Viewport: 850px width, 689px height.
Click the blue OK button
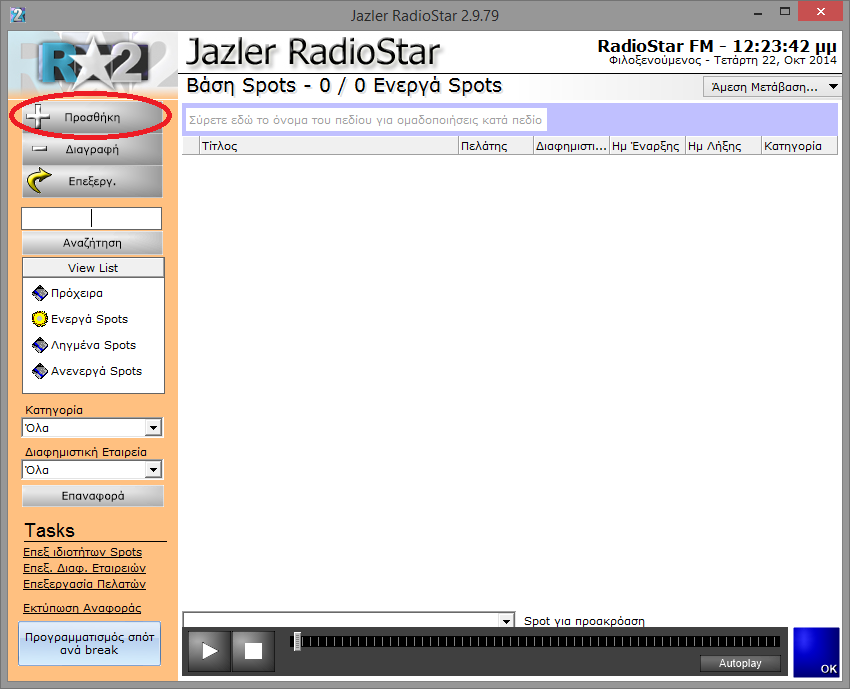pyautogui.click(x=816, y=652)
